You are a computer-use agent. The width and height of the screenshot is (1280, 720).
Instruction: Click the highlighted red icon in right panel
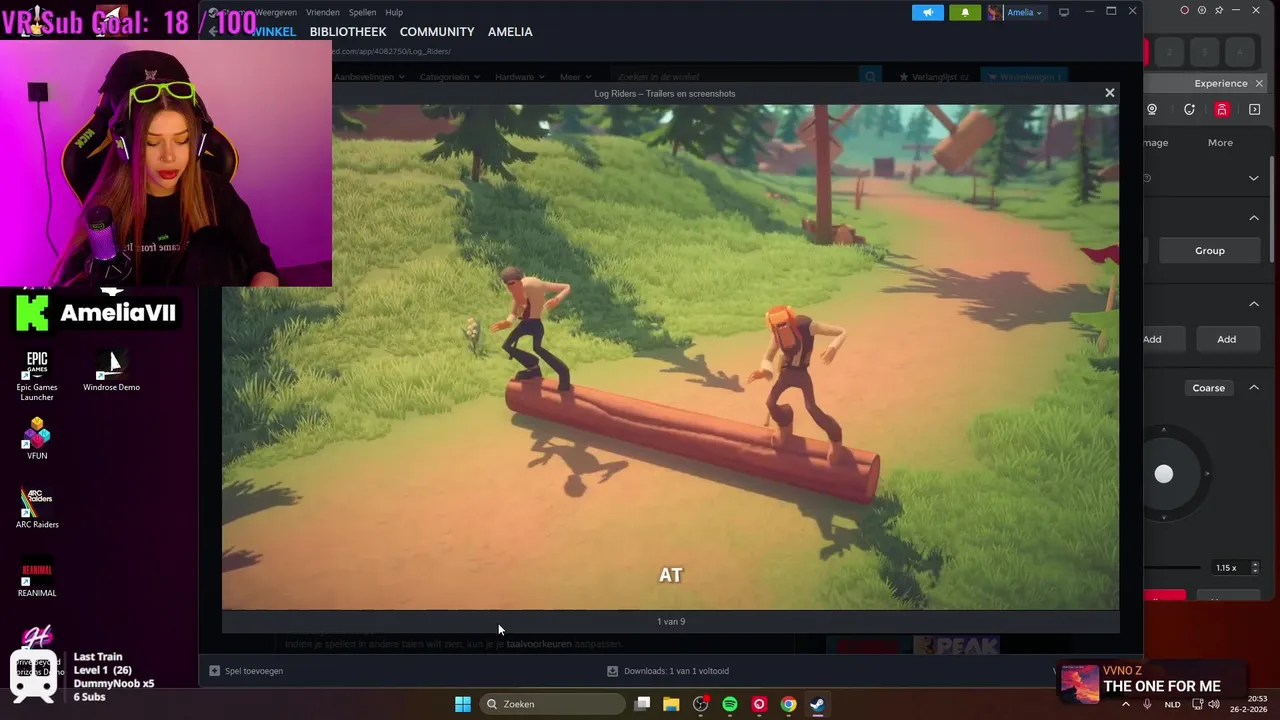[x=1222, y=109]
